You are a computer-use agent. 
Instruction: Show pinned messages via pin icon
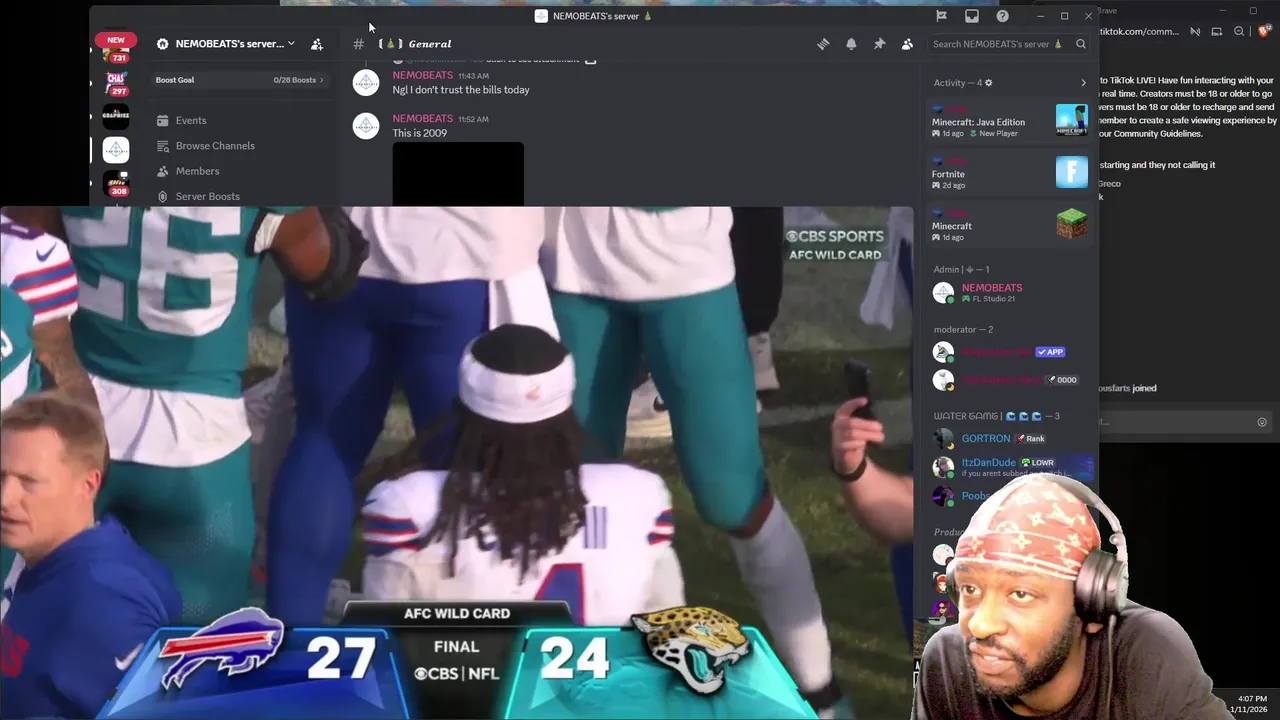tap(879, 44)
